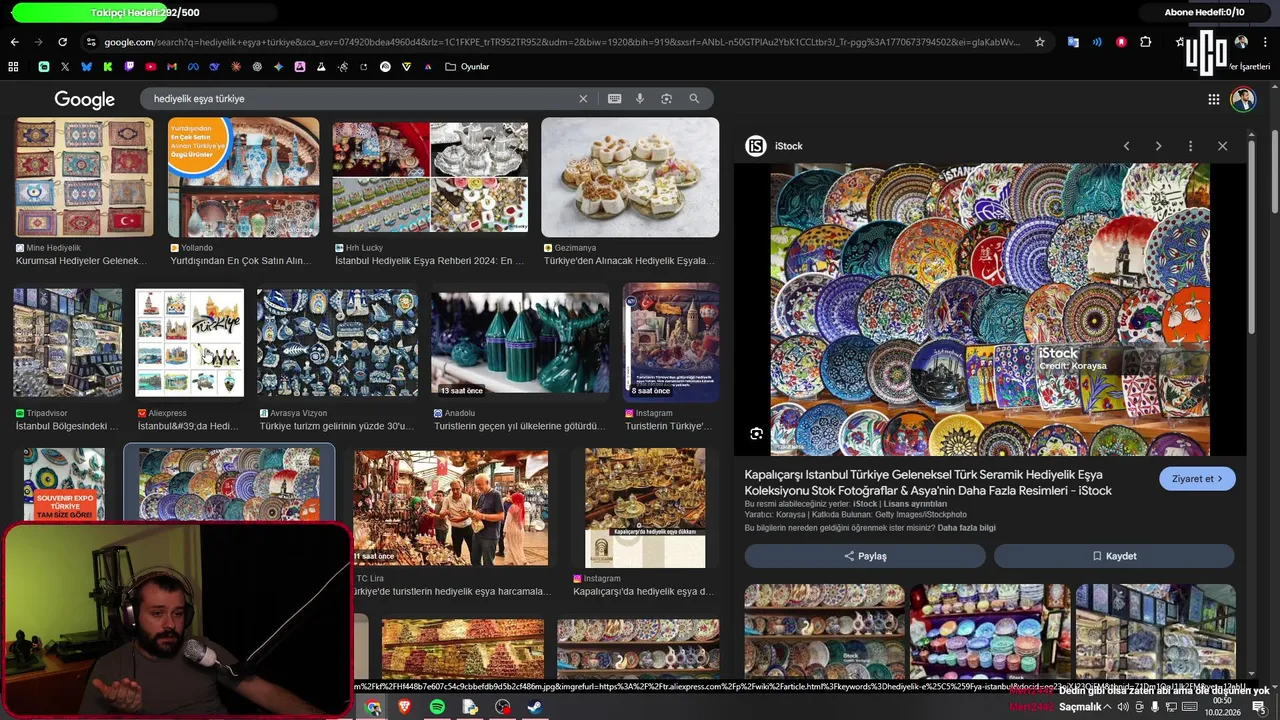Open the Meta bookmark
Viewport: 1280px width, 720px height.
[x=193, y=67]
